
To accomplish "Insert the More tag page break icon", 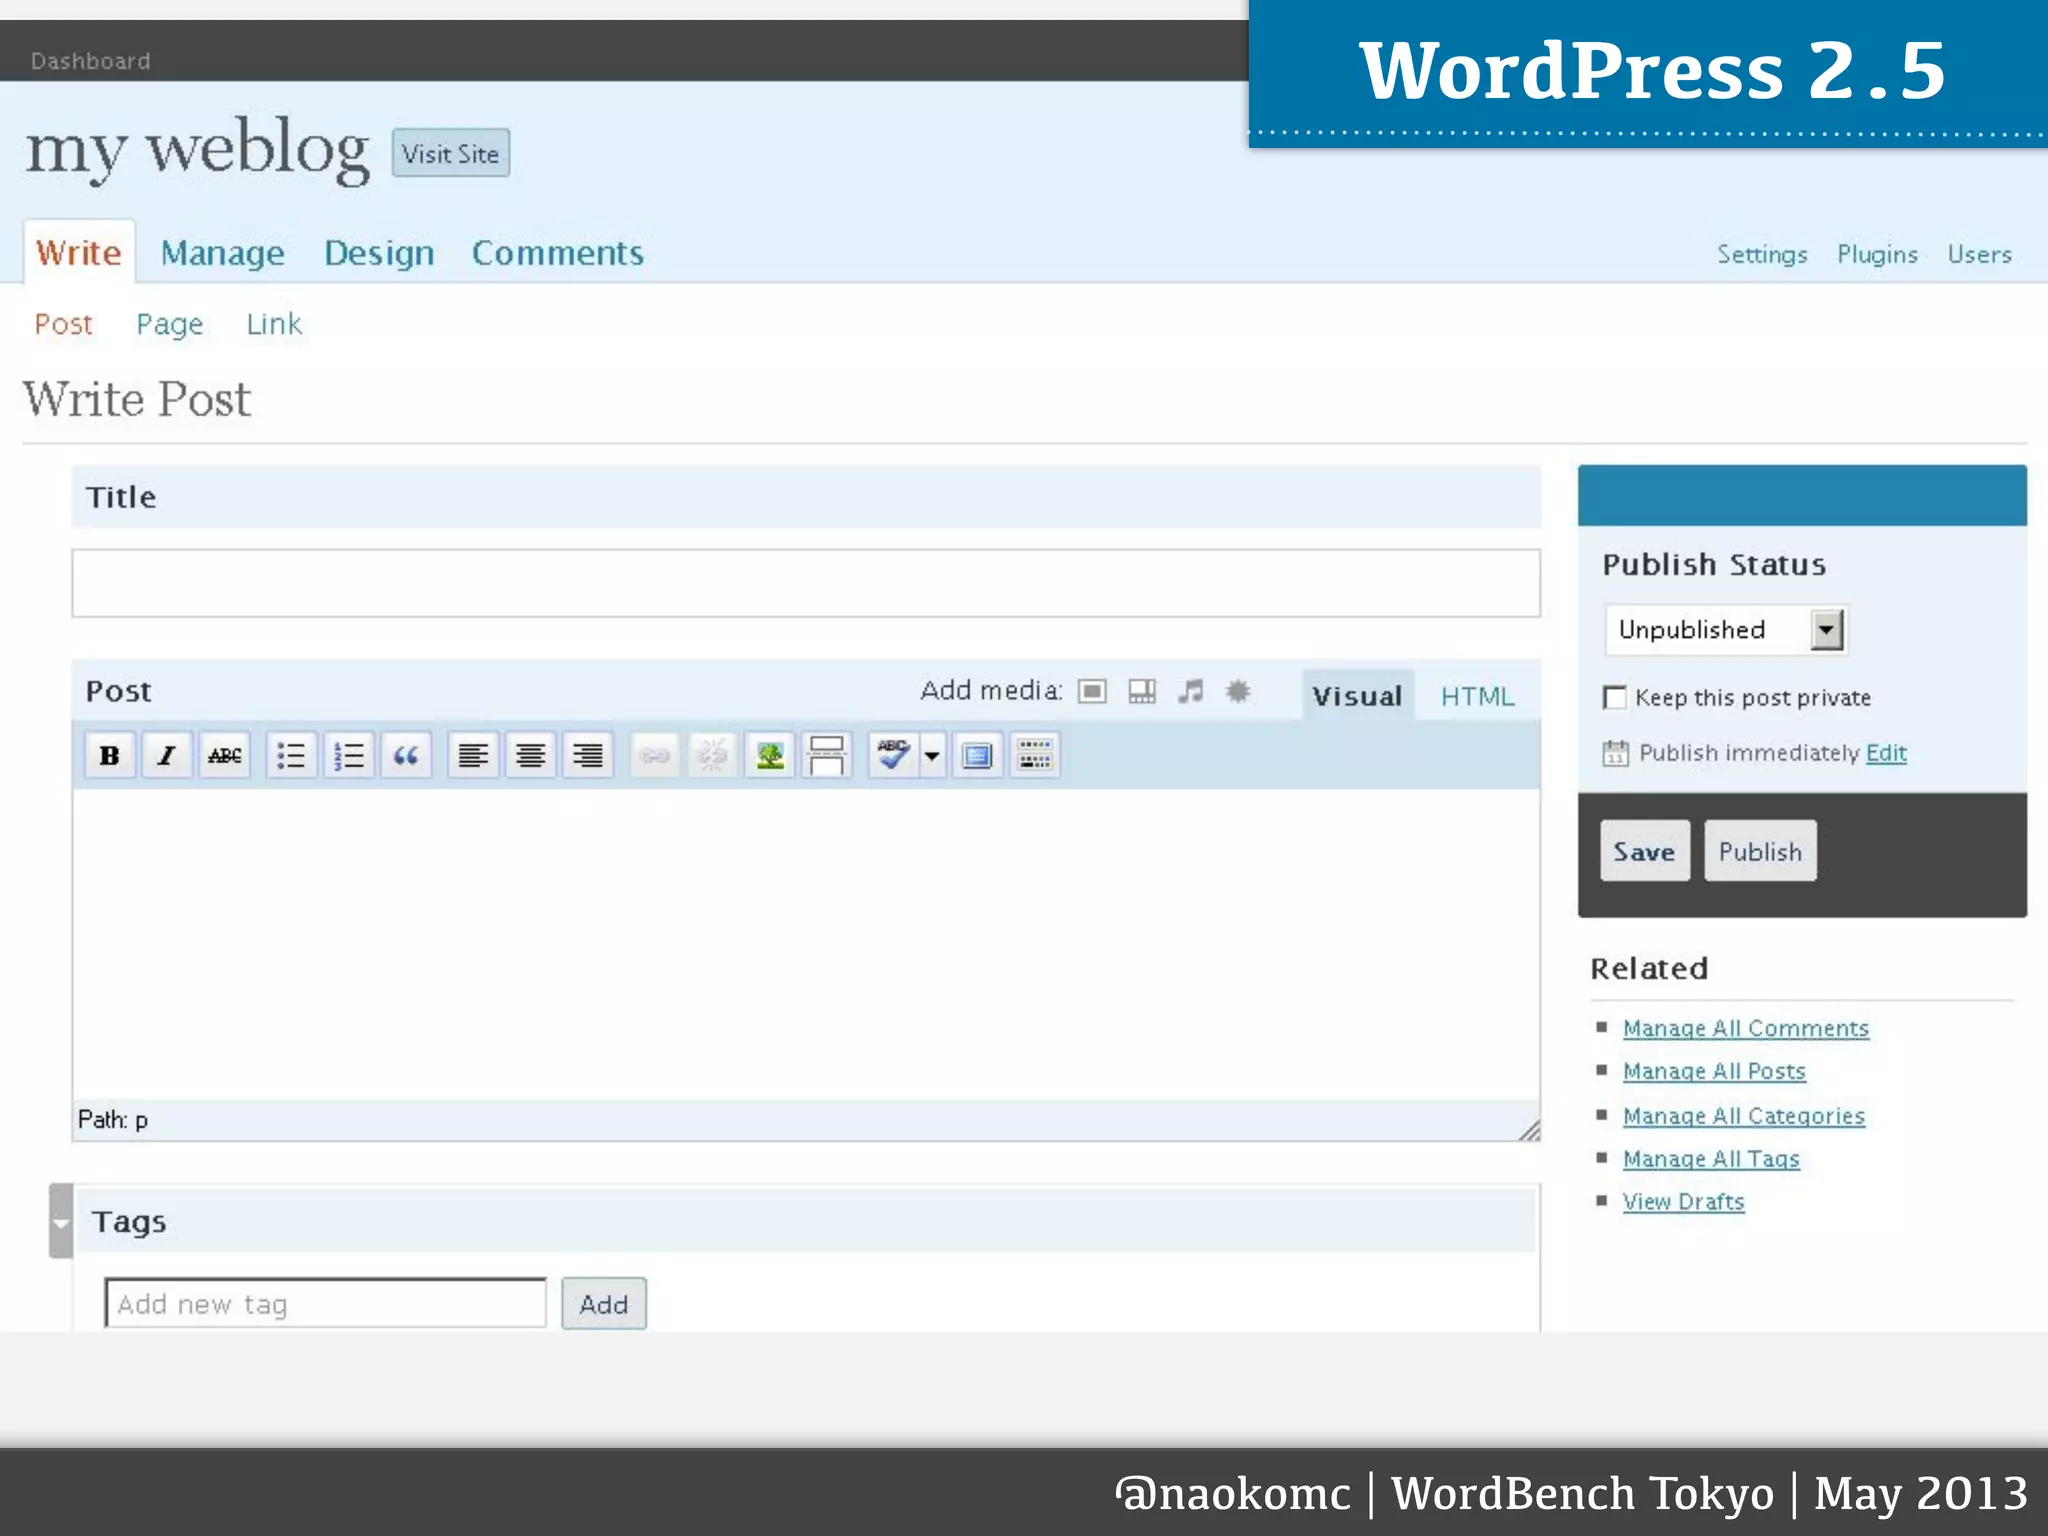I will [826, 755].
